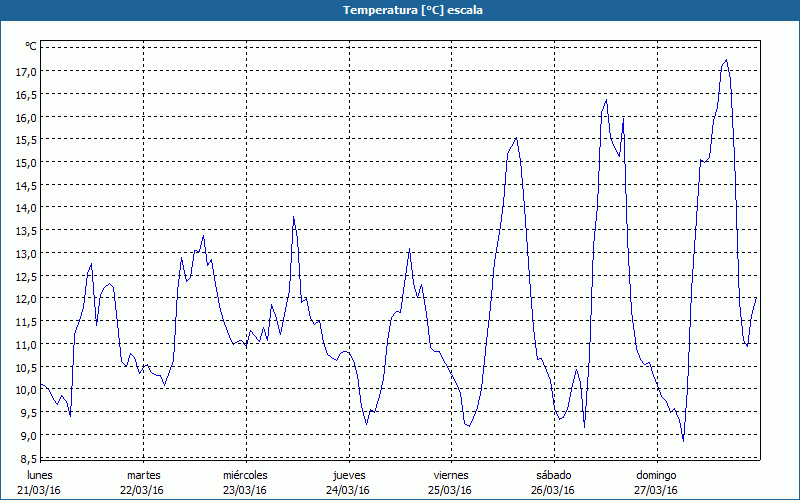The width and height of the screenshot is (800, 500).
Task: Click the 8,5 axis value
Action: [29, 459]
